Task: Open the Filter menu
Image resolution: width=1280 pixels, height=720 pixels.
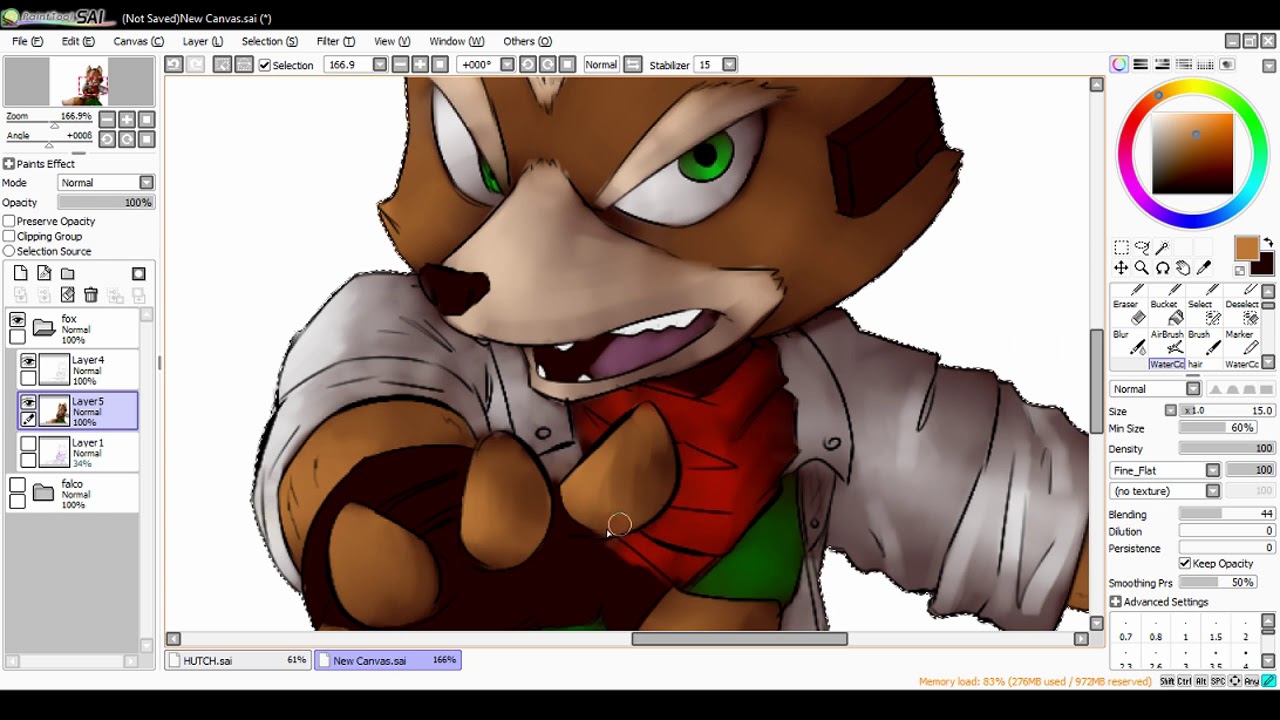Action: point(336,41)
